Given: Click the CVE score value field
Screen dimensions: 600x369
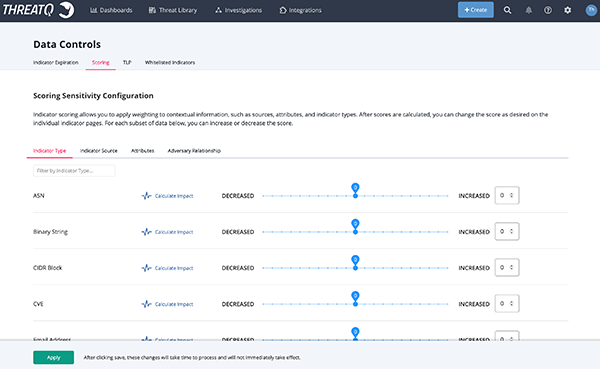Looking at the screenshot, I should [x=507, y=303].
